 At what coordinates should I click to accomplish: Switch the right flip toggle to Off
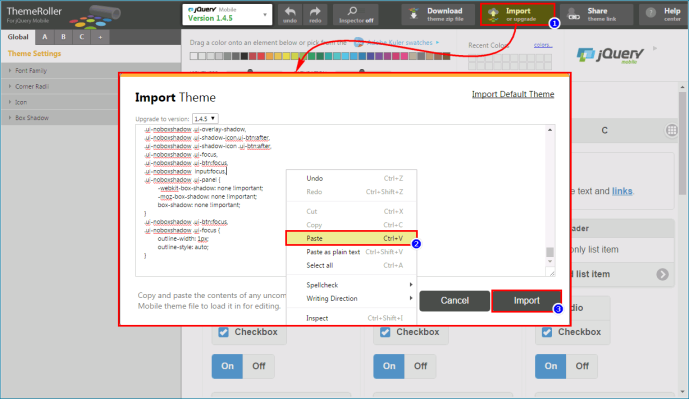[x=582, y=366]
